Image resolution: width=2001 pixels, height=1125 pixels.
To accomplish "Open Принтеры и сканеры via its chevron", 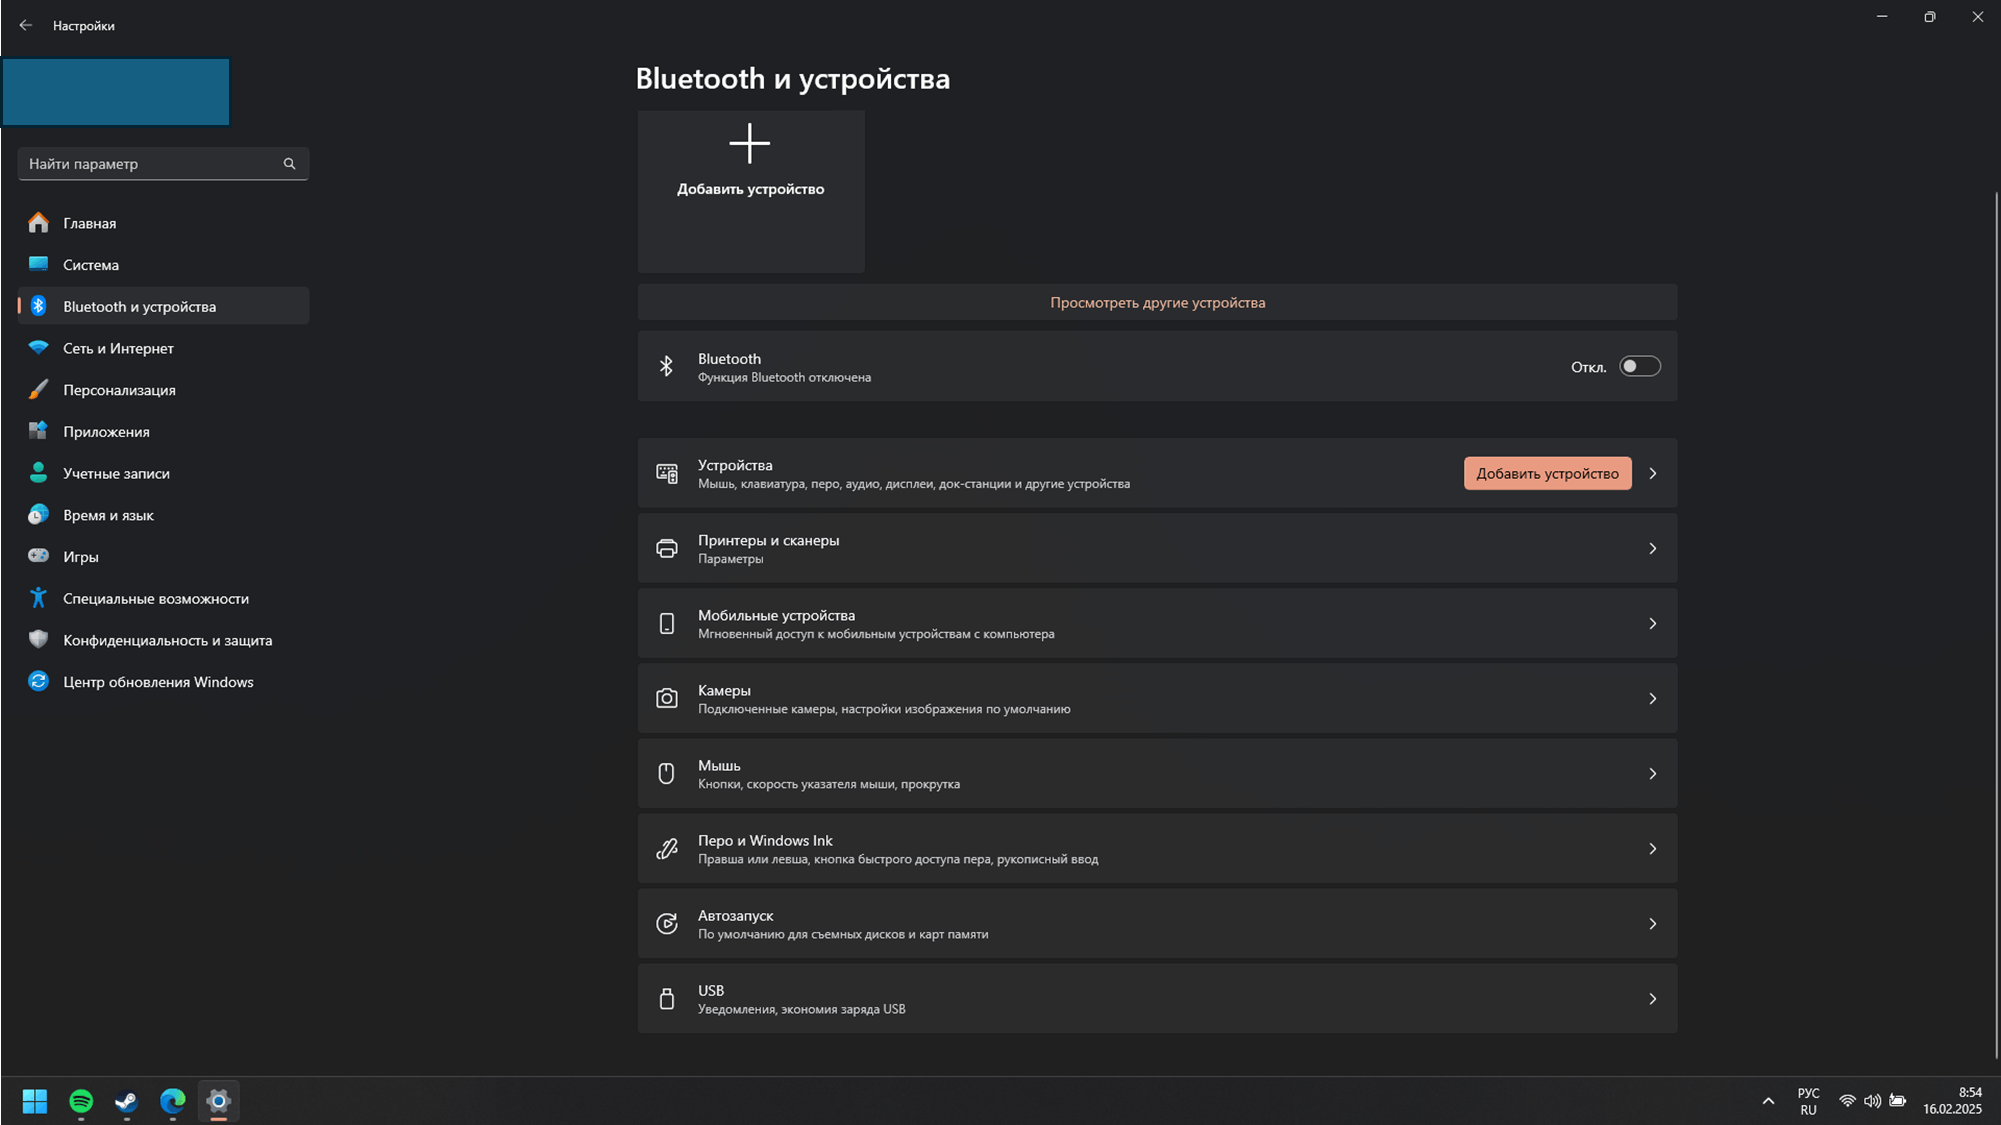I will click(1653, 548).
